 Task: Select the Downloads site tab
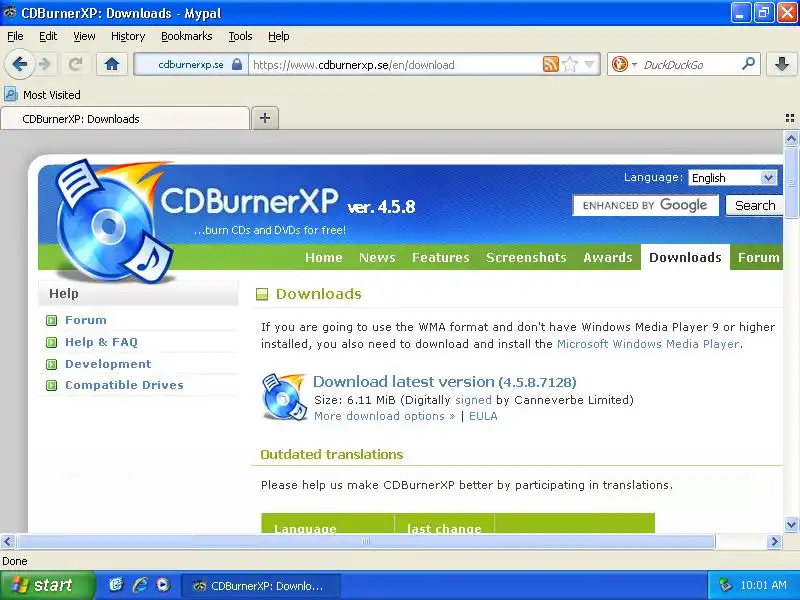[685, 257]
